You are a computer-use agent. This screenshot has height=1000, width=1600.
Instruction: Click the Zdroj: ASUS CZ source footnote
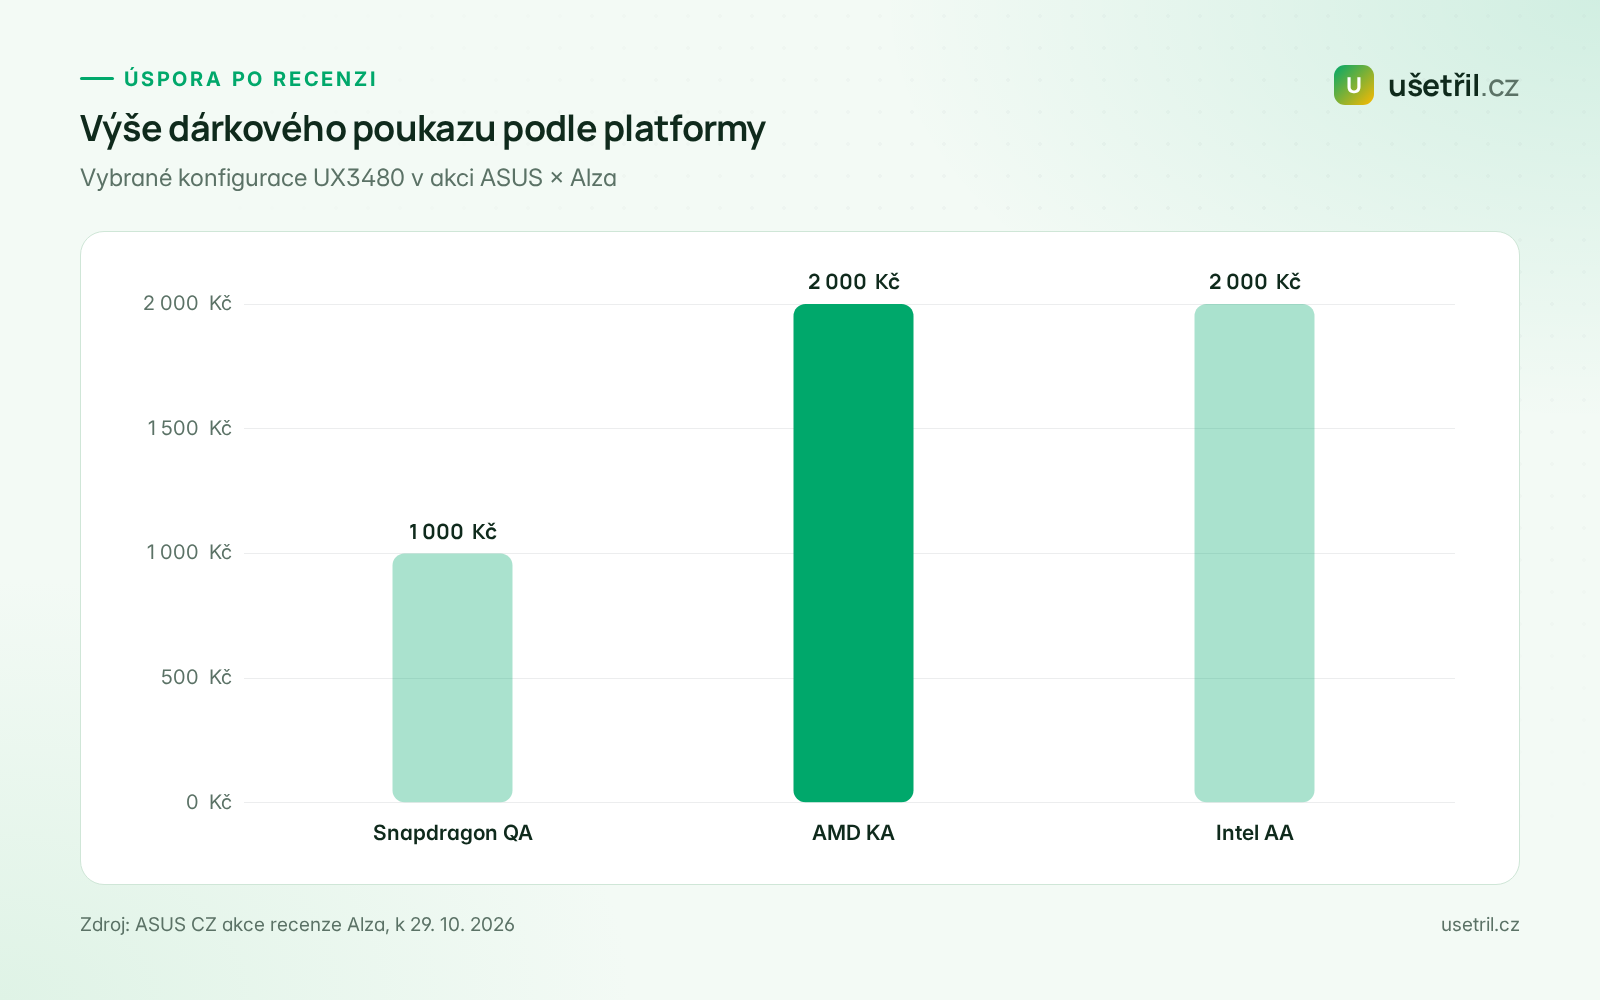pos(297,925)
